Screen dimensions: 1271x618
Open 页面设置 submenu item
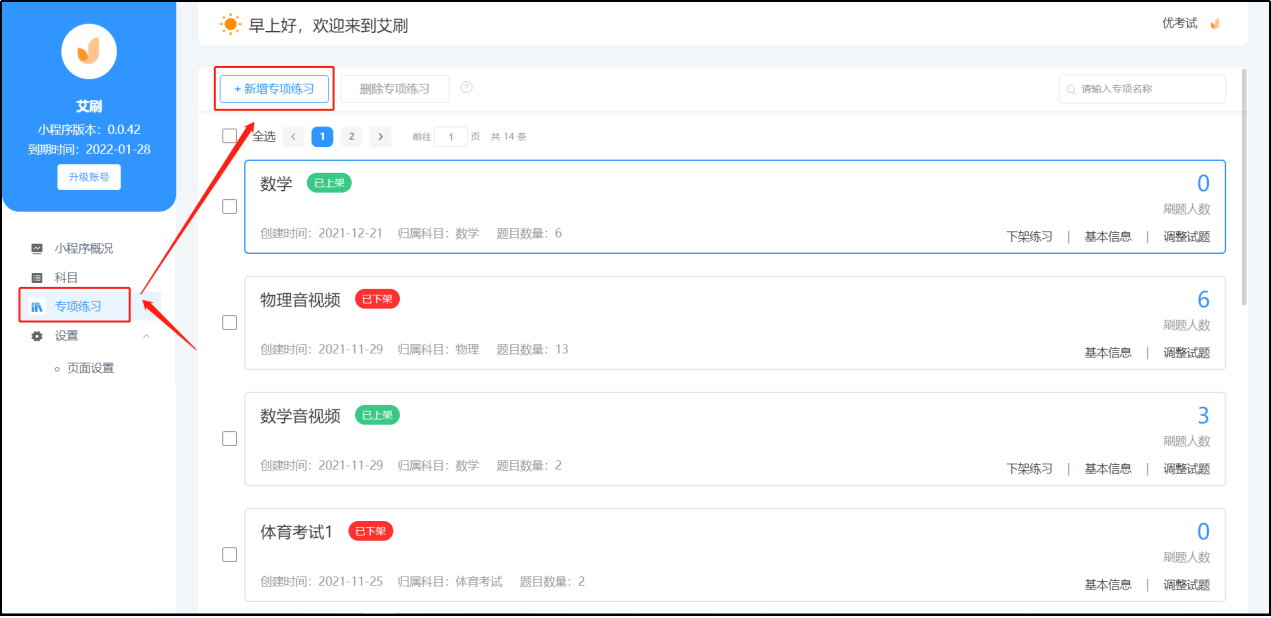[x=90, y=368]
